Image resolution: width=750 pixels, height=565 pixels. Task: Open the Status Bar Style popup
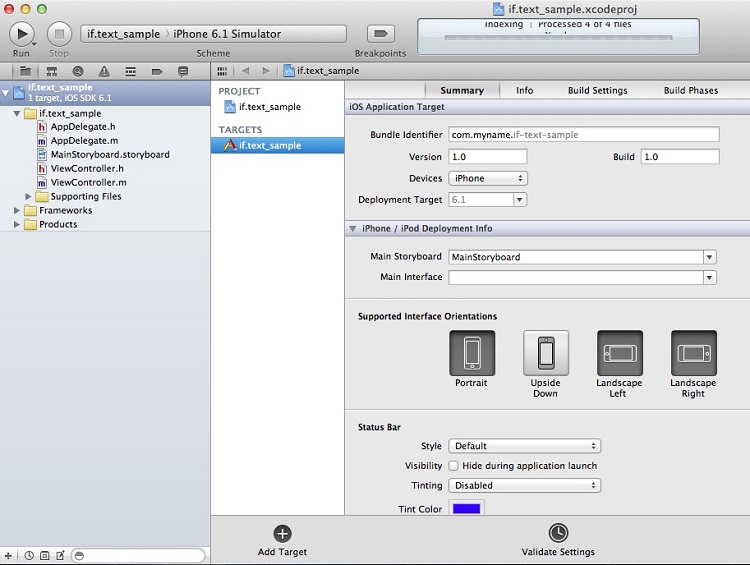coord(525,446)
